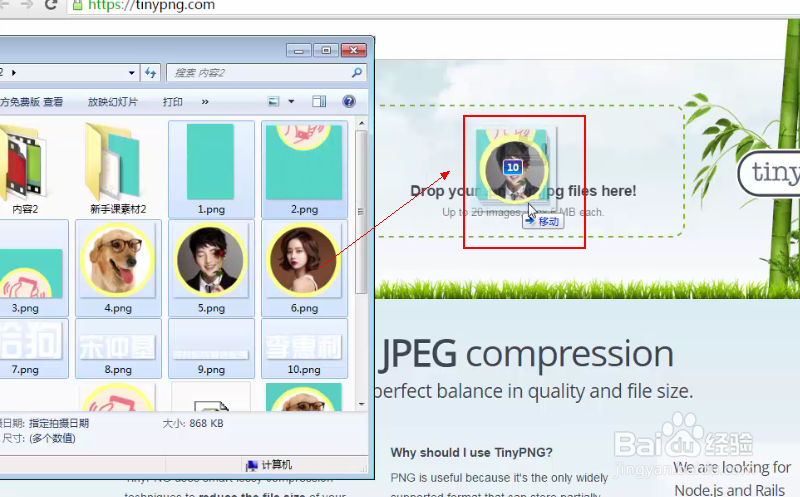Select the 新手课素材2 folder

click(118, 169)
